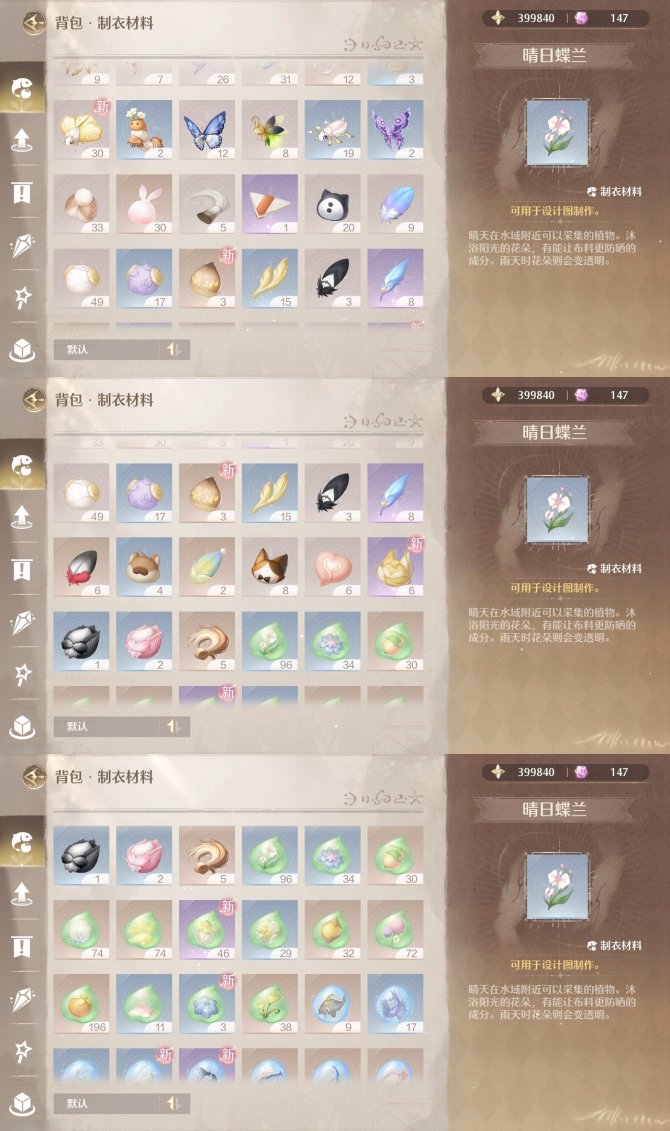Select the orange fruit bubble with count 196

pyautogui.click(x=81, y=1004)
